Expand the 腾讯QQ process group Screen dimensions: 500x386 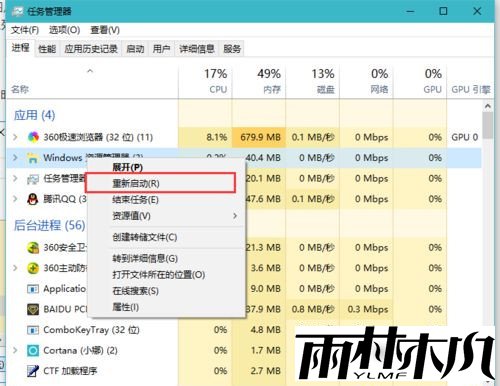click(15, 199)
